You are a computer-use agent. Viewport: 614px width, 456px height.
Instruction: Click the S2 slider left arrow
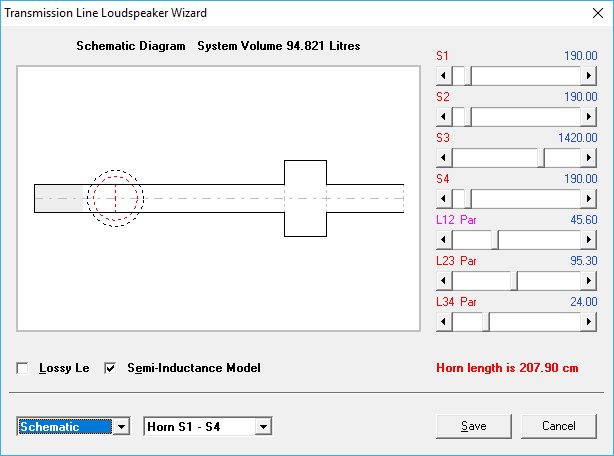coord(444,117)
